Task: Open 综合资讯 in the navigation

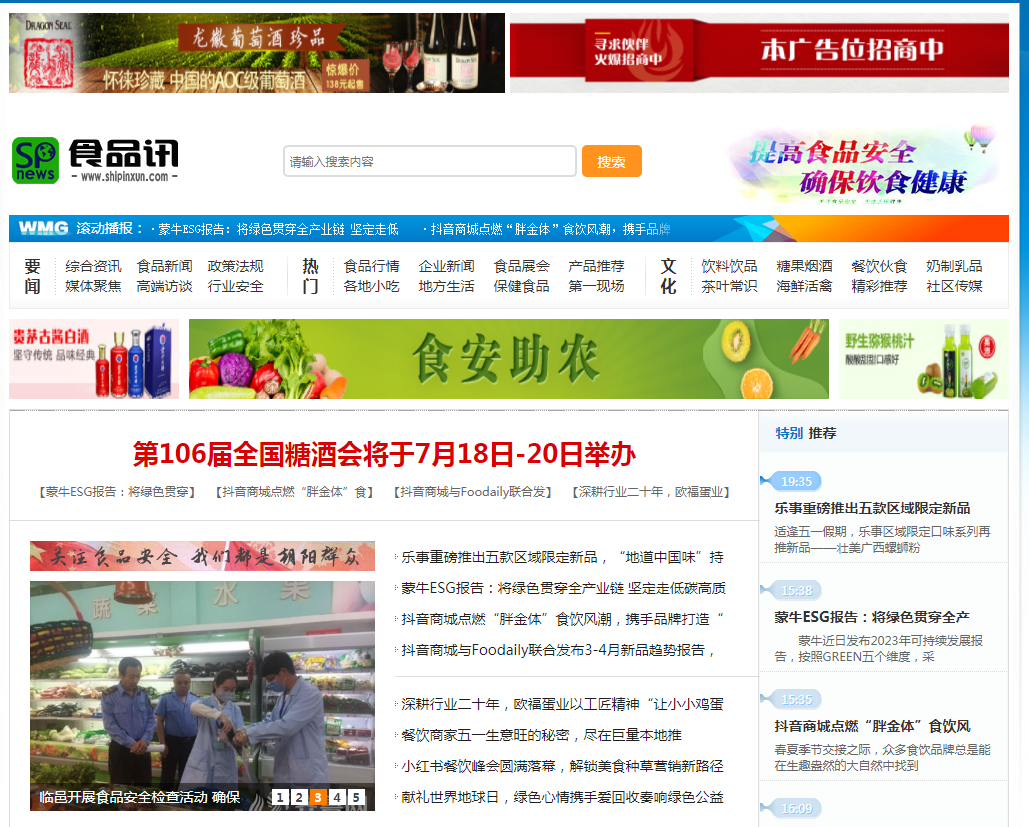Action: pyautogui.click(x=93, y=266)
